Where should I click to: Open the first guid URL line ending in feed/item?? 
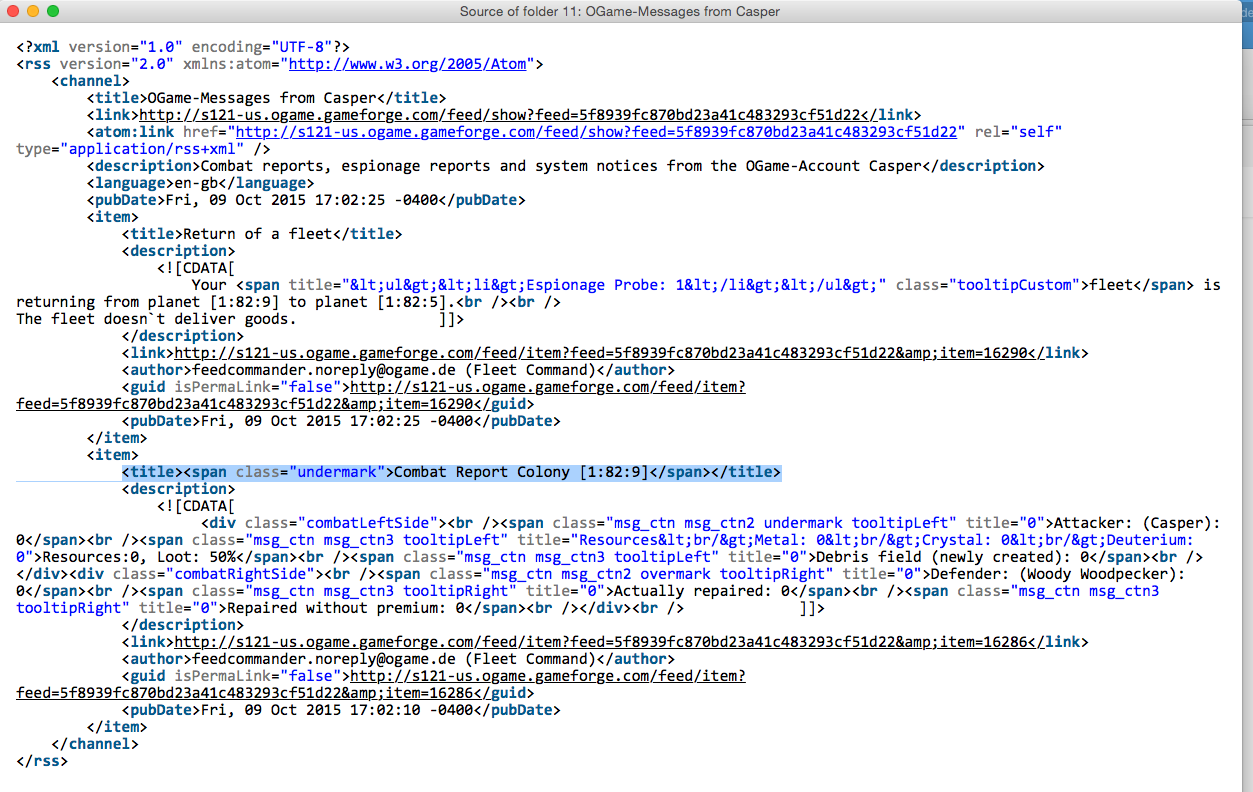pos(548,387)
